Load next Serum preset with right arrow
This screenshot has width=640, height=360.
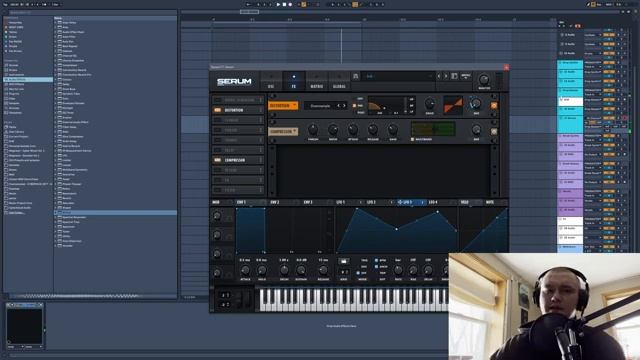(446, 76)
